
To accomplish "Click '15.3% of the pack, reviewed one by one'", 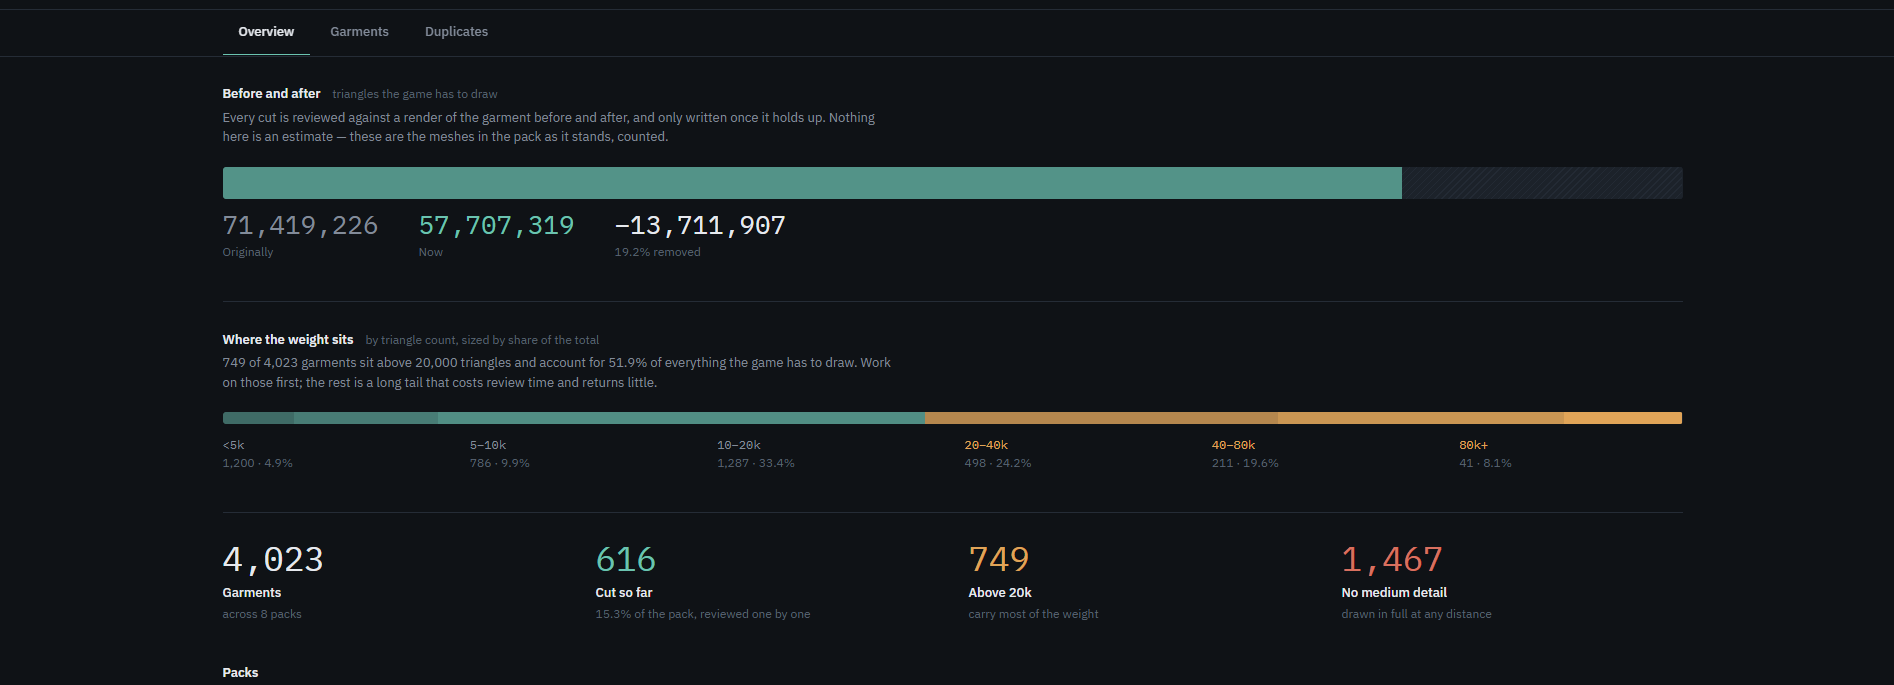I will click(703, 614).
